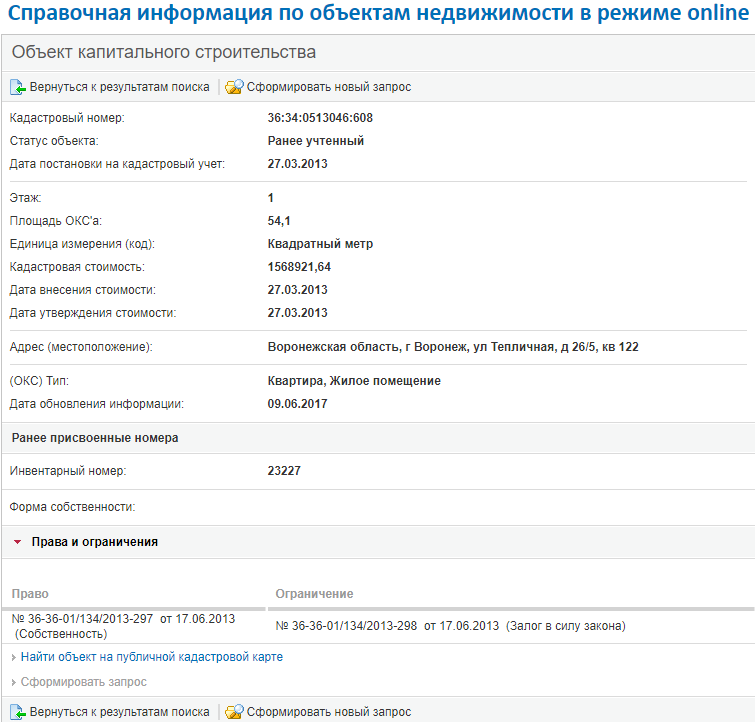756x722 pixels.
Task: Click footer 'Сформировать новый запрос' link
Action: [329, 712]
